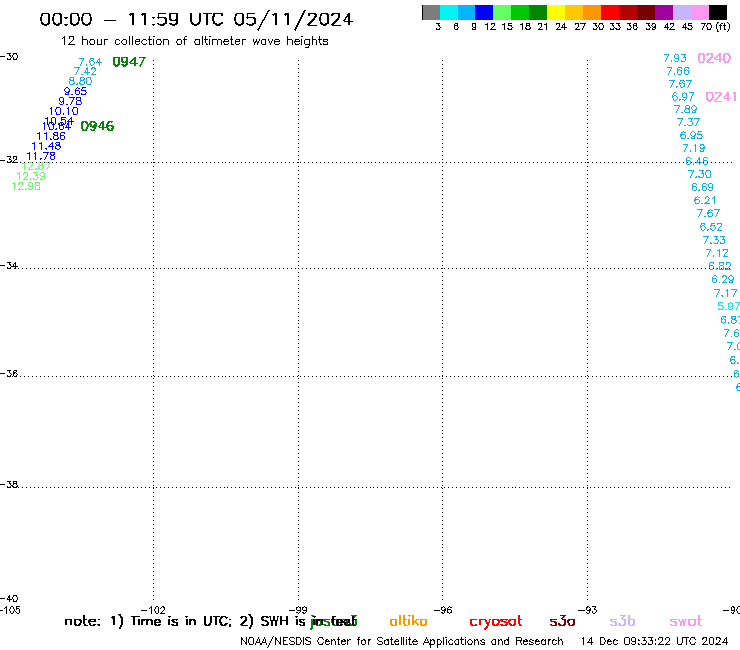Choose the pink swatch in the color bar

tap(700, 12)
